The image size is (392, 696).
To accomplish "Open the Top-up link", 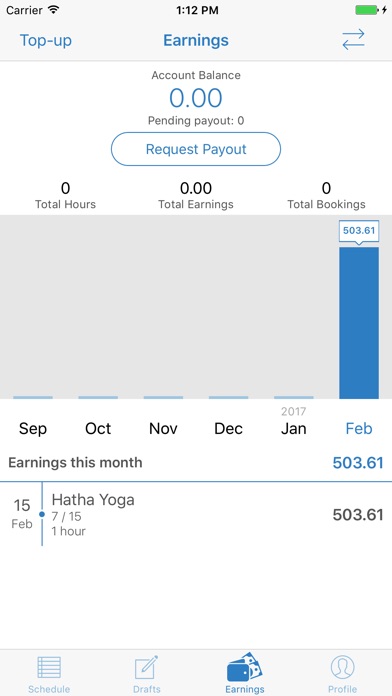I will pos(46,40).
